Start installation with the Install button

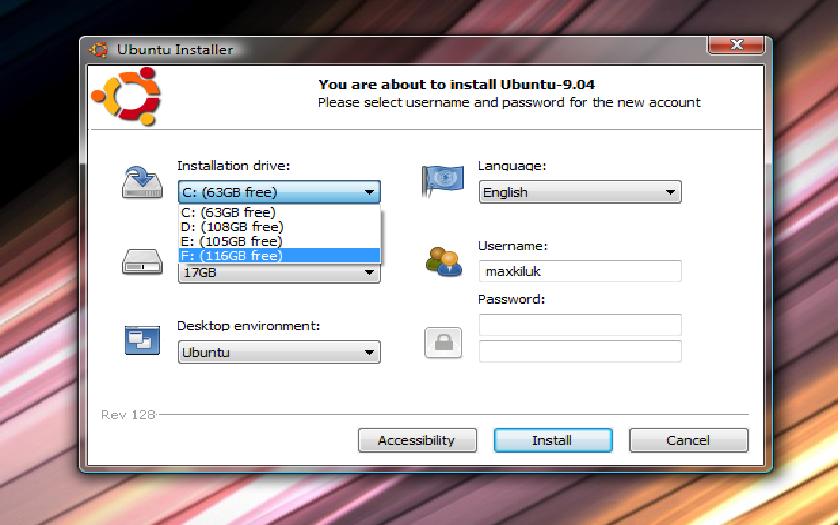[x=553, y=440]
